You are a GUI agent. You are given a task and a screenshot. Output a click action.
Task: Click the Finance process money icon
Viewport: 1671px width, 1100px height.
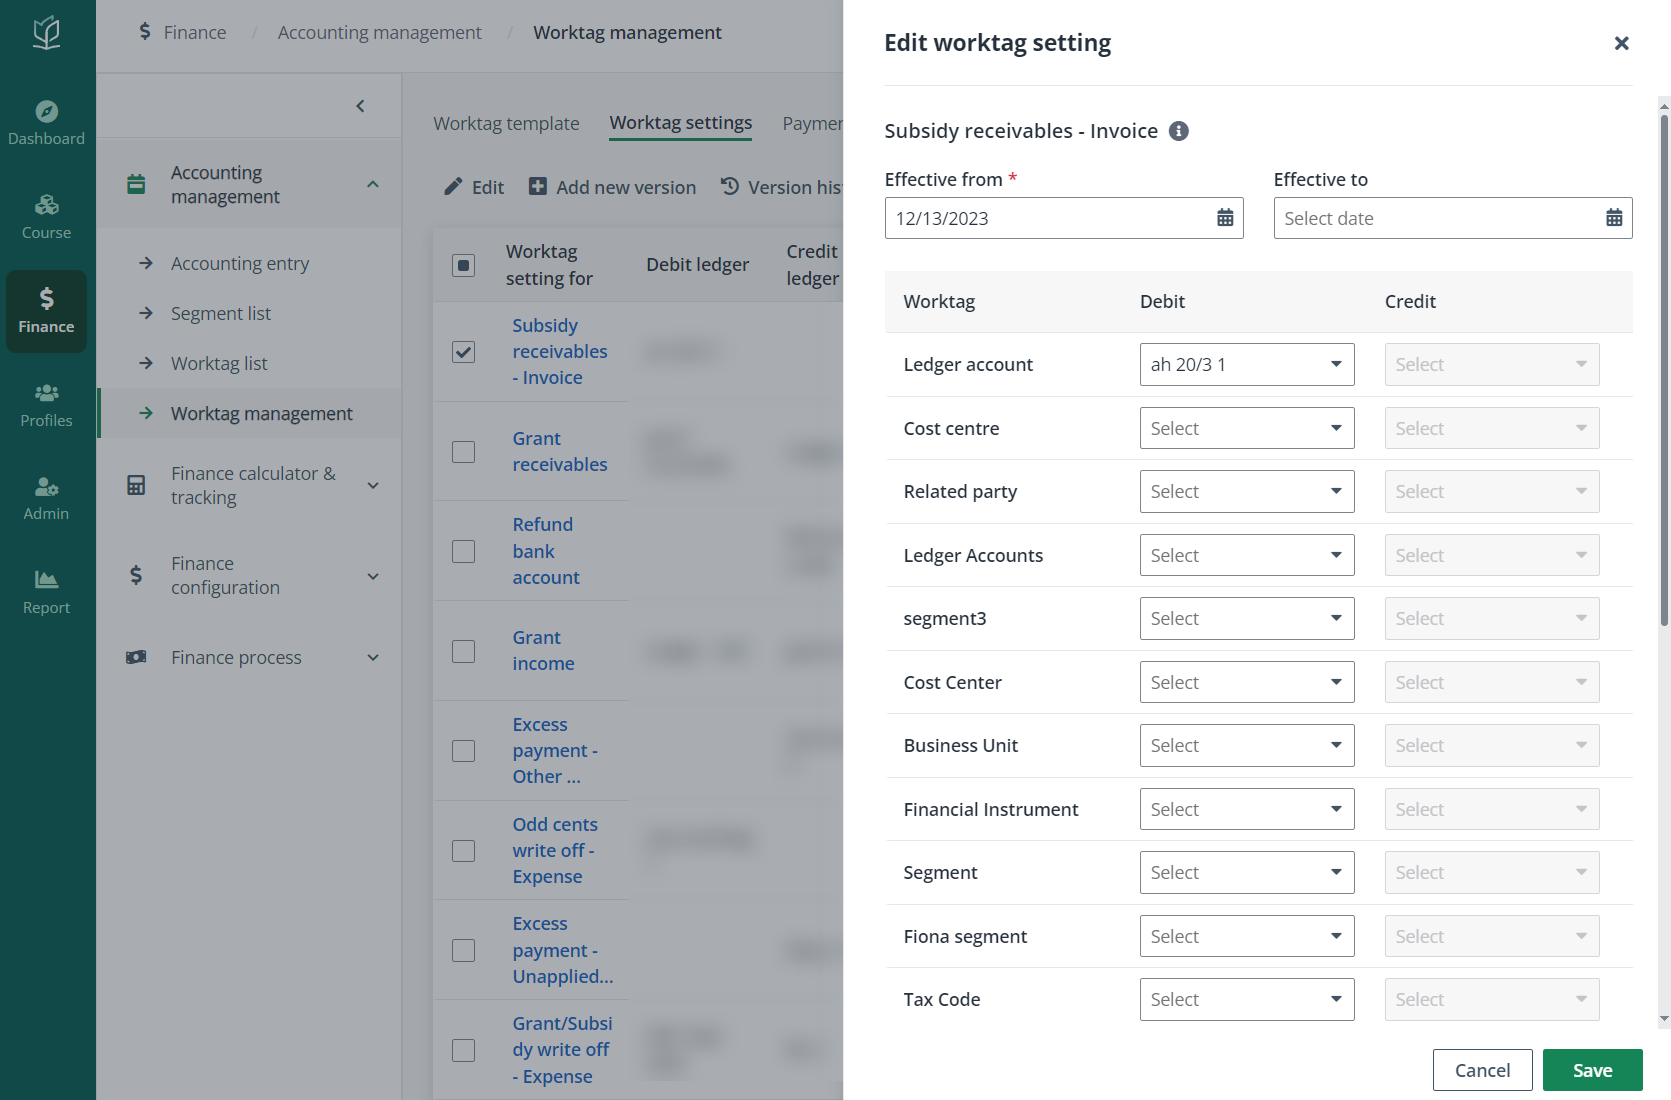[136, 657]
